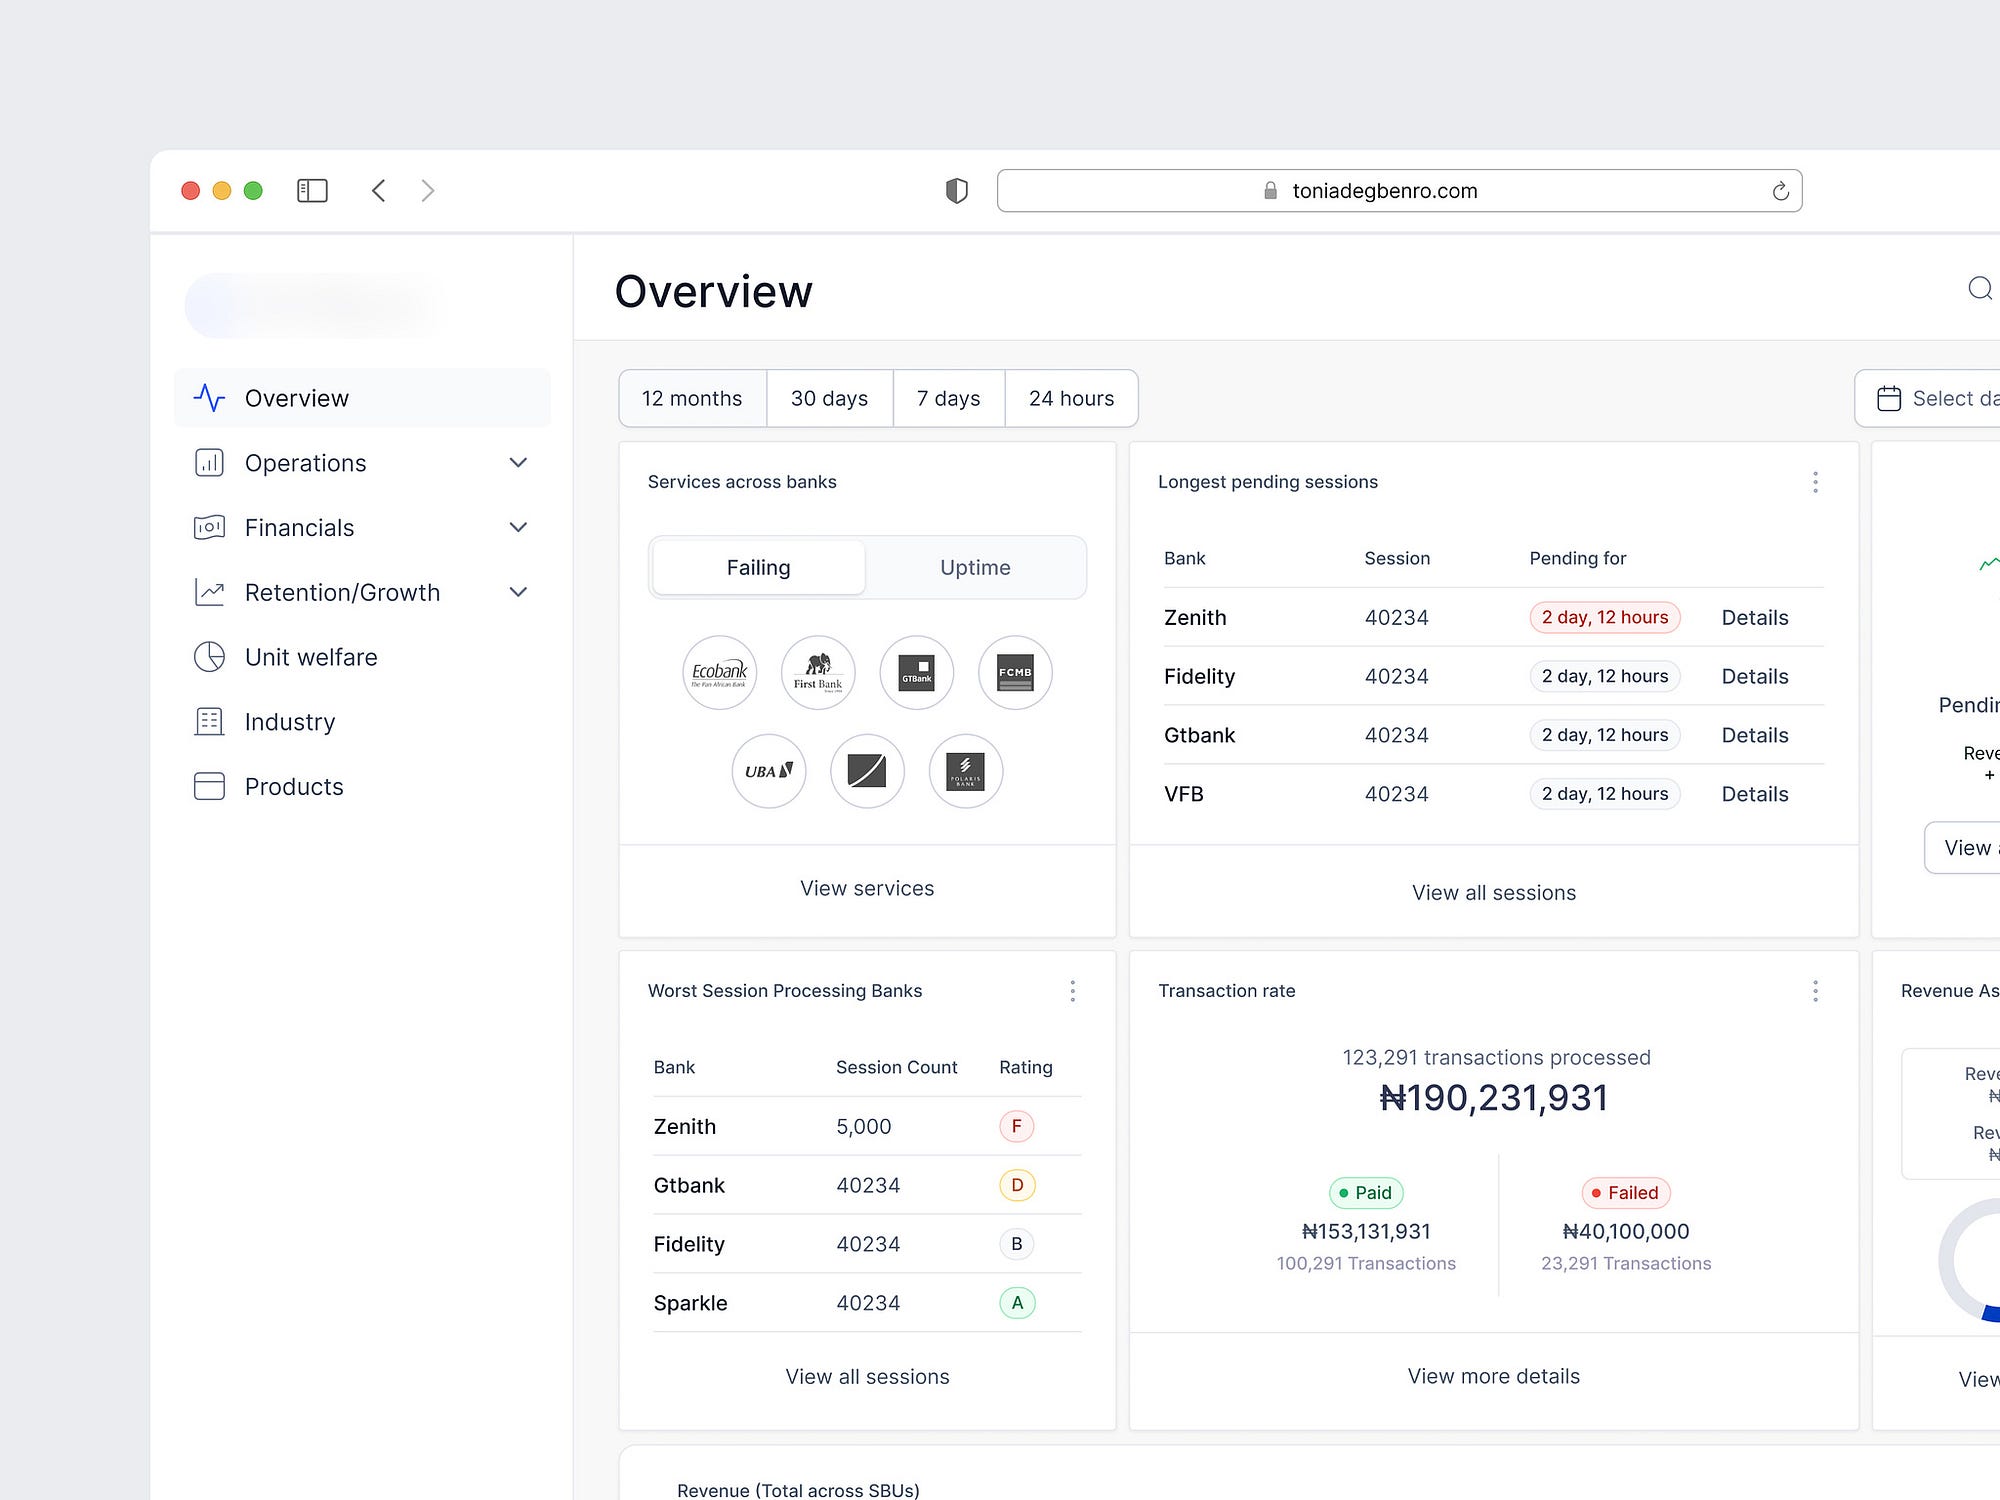This screenshot has height=1500, width=2000.
Task: Select the UBA bank logo
Action: [768, 771]
